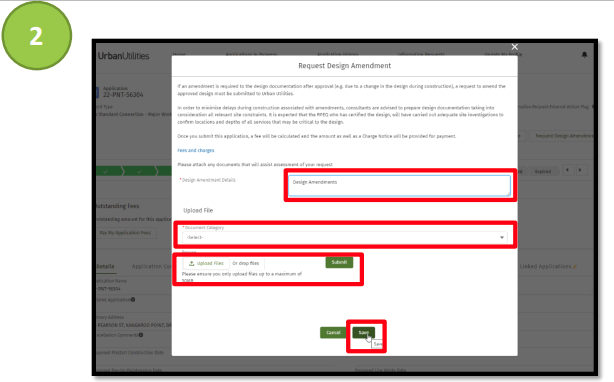This screenshot has height=382, width=614.
Task: Click background Request Design Amendment button
Action: tap(563, 136)
